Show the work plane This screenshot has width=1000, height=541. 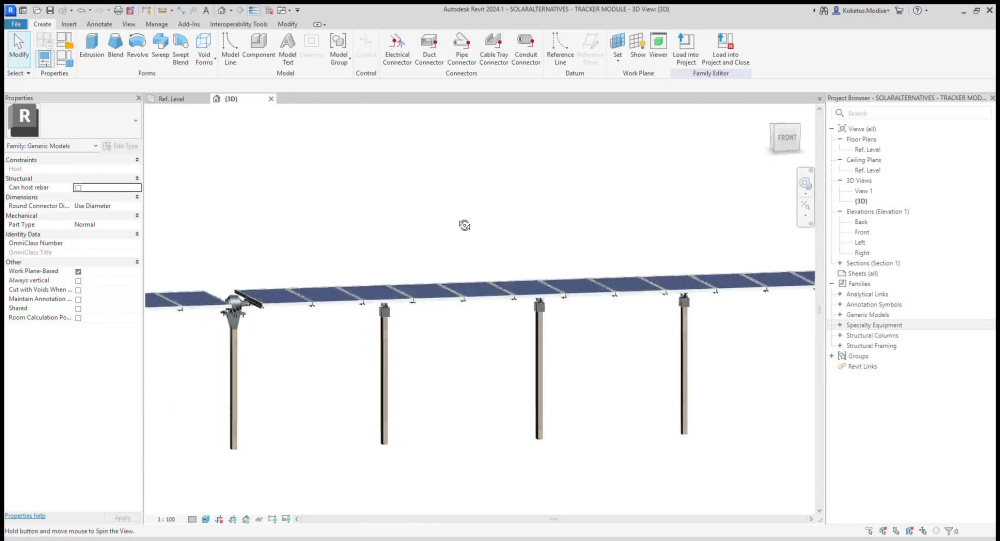pos(638,46)
